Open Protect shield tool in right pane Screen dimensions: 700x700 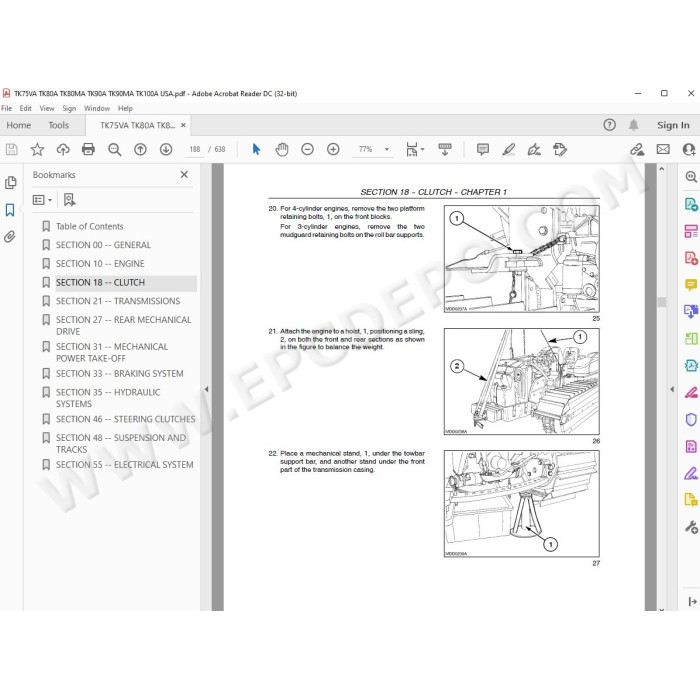[691, 420]
